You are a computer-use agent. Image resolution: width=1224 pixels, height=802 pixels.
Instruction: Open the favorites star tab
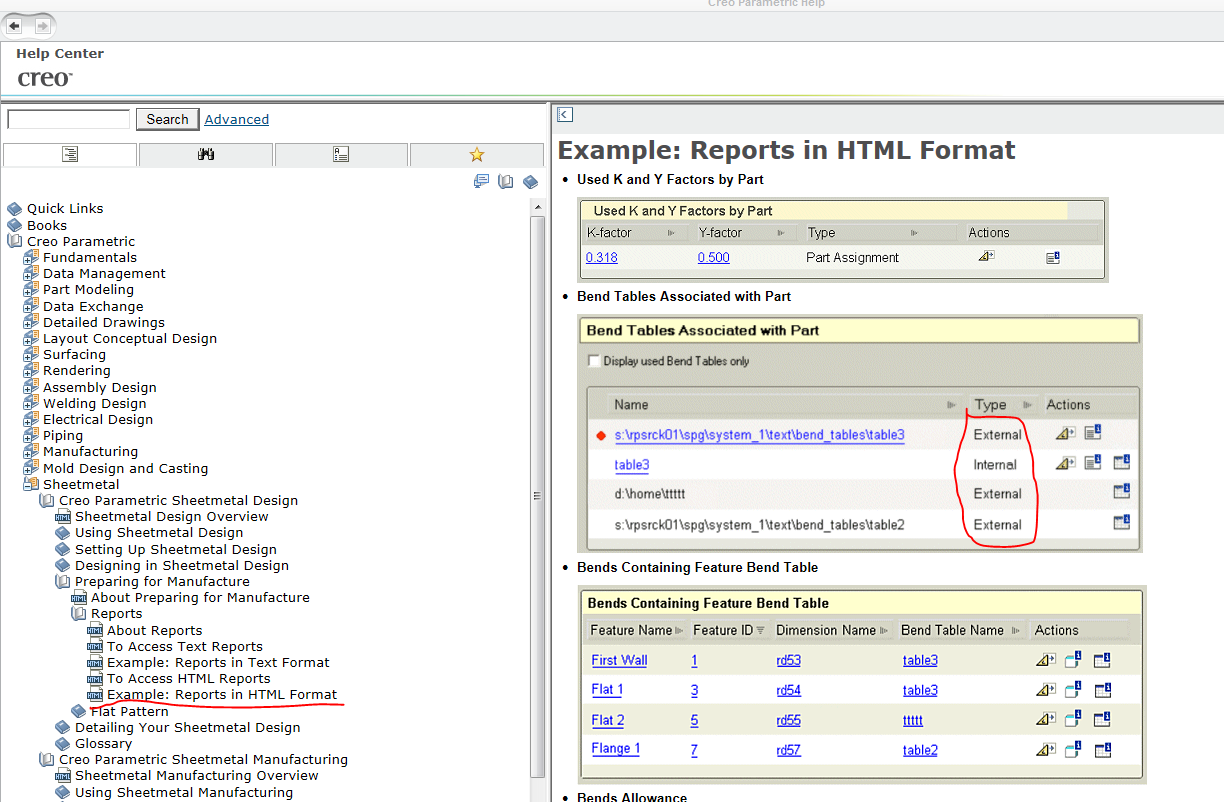coord(477,154)
